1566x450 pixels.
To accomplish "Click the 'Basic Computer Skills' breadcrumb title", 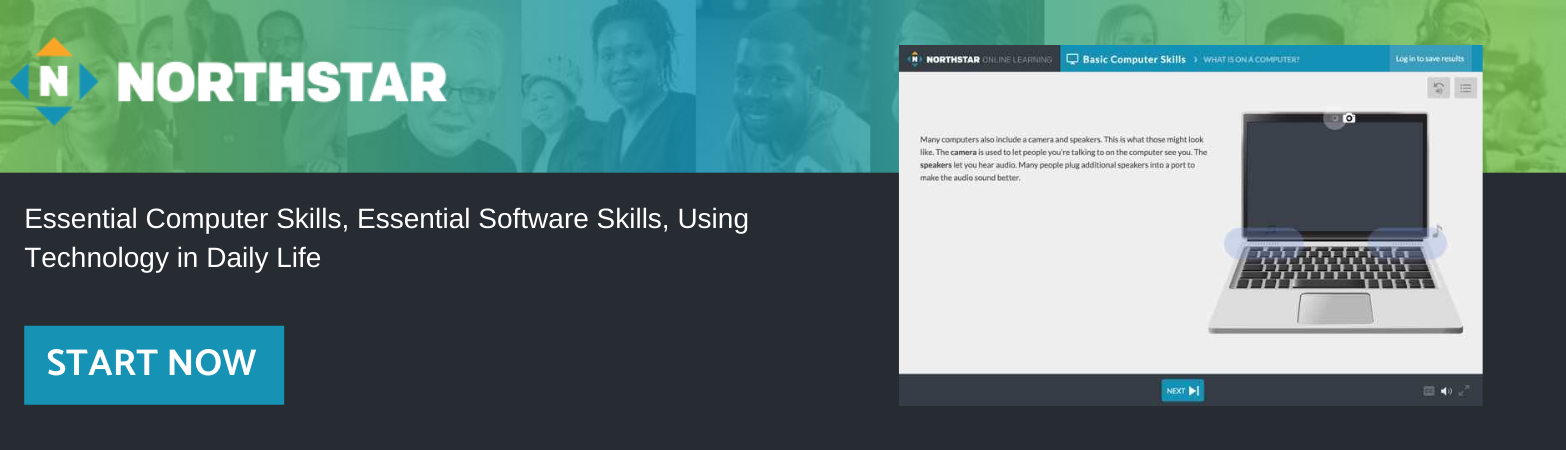I will [x=1134, y=59].
